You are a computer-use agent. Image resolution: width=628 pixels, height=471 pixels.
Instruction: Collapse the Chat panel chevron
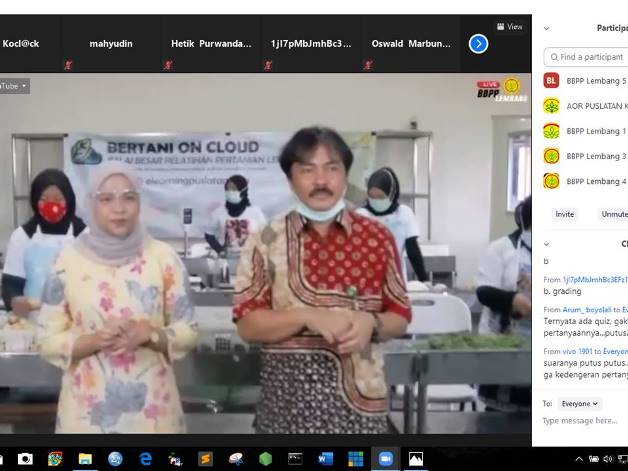click(546, 244)
